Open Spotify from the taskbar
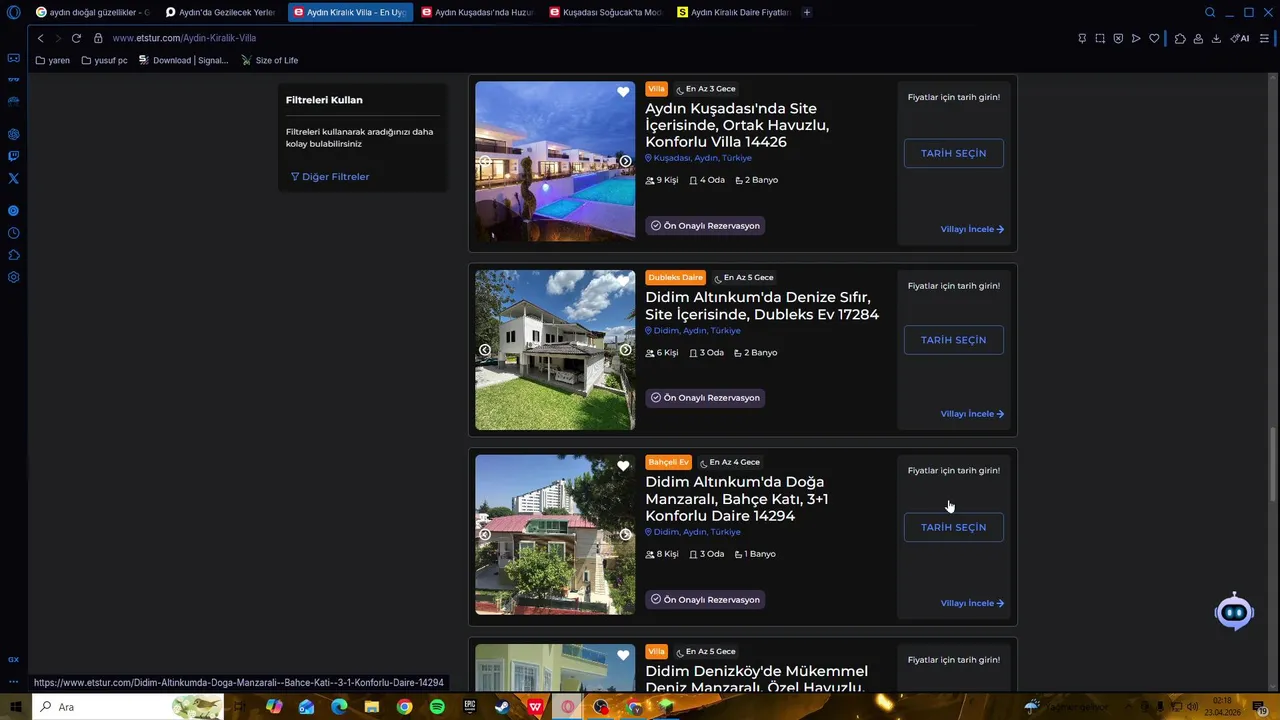 [x=437, y=707]
